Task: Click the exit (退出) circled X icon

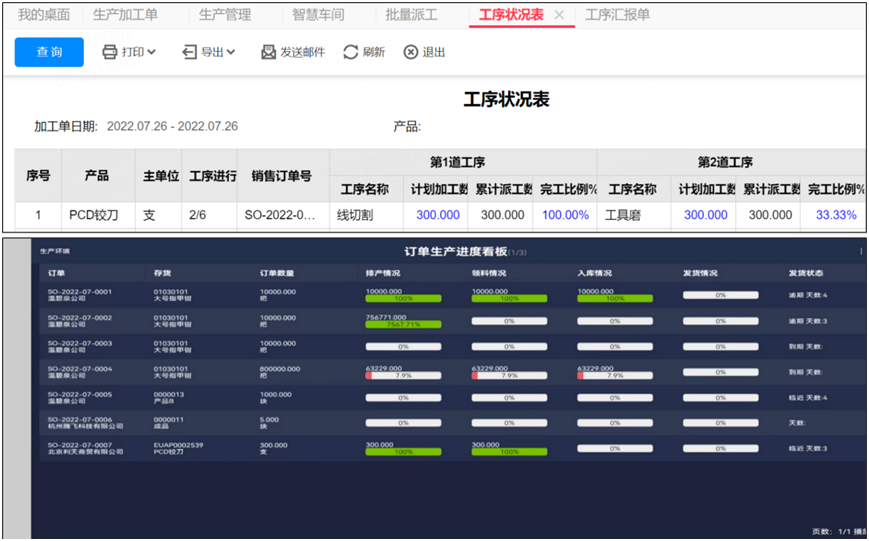Action: tap(410, 52)
